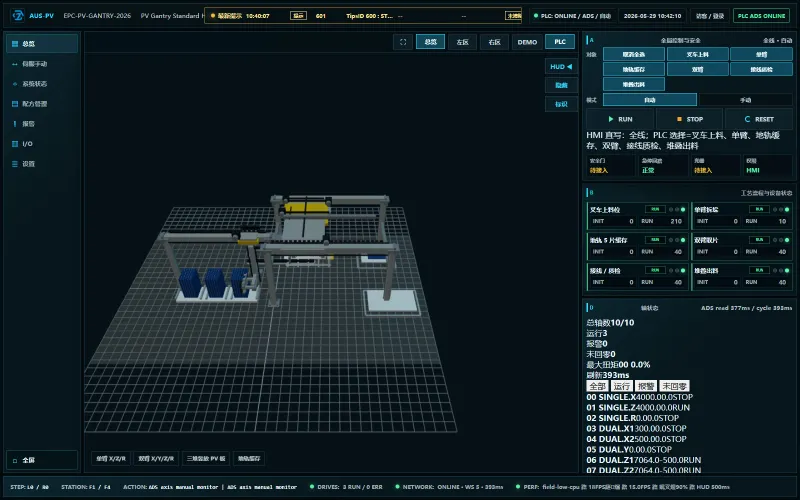This screenshot has width=800, height=500.
Task: Switch viewport to 总览 view tab
Action: (430, 42)
